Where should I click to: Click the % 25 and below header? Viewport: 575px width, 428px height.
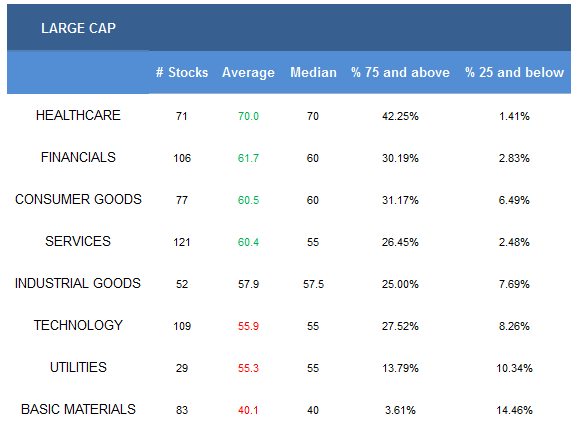pyautogui.click(x=514, y=72)
